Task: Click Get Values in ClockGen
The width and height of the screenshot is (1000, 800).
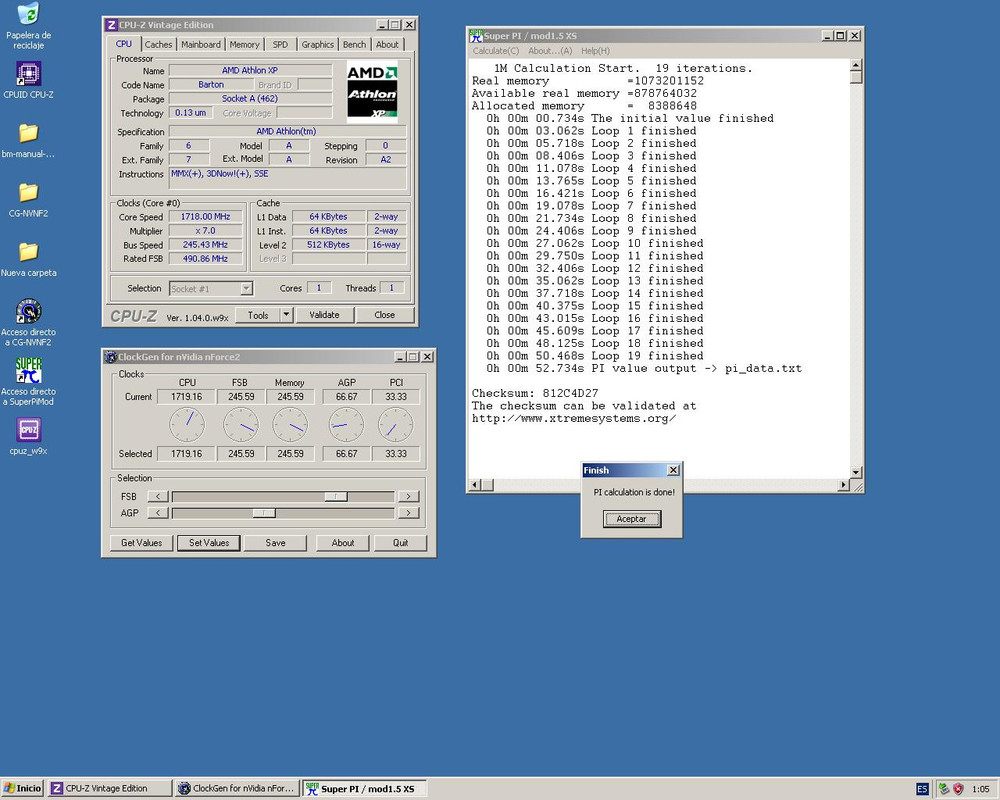Action: tap(142, 543)
